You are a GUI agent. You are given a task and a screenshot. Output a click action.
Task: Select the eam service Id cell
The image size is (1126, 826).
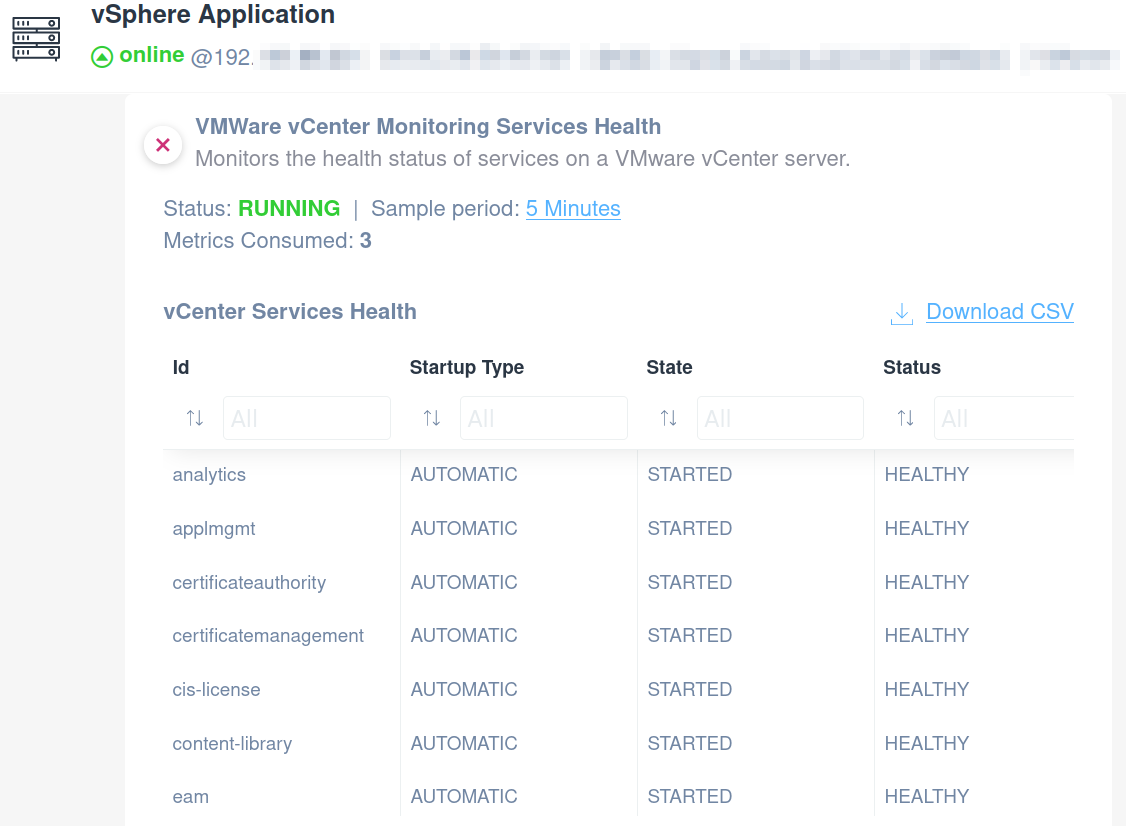tap(190, 797)
